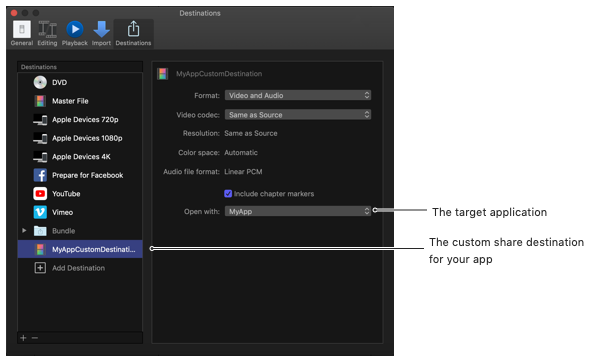Click the Add Destination label

pyautogui.click(x=78, y=268)
